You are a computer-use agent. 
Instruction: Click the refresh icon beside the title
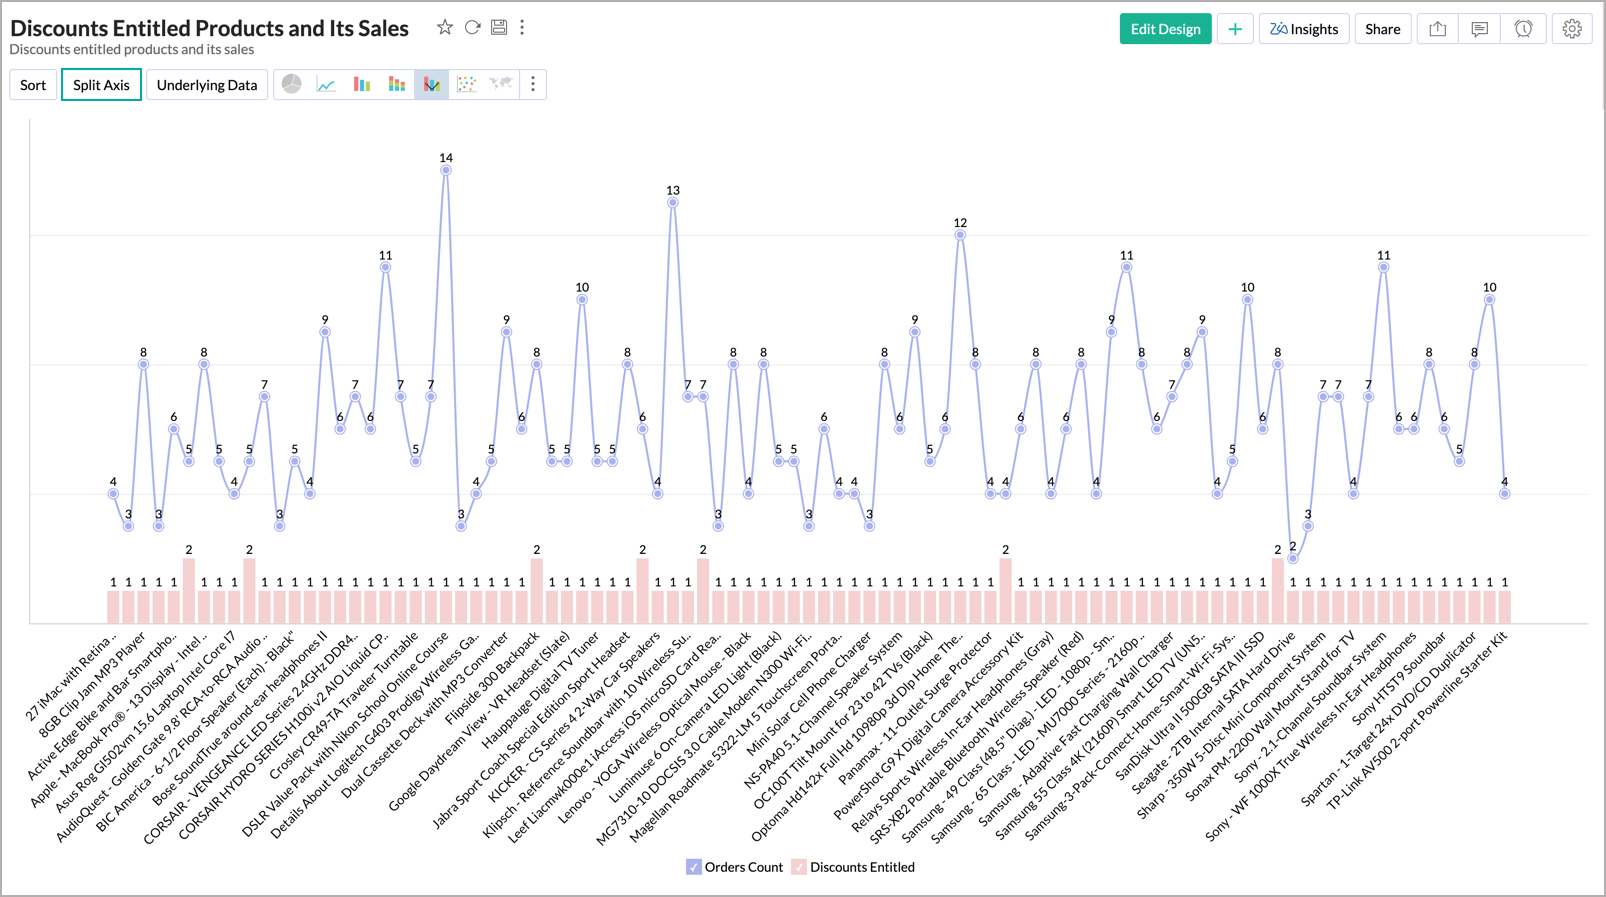472,28
